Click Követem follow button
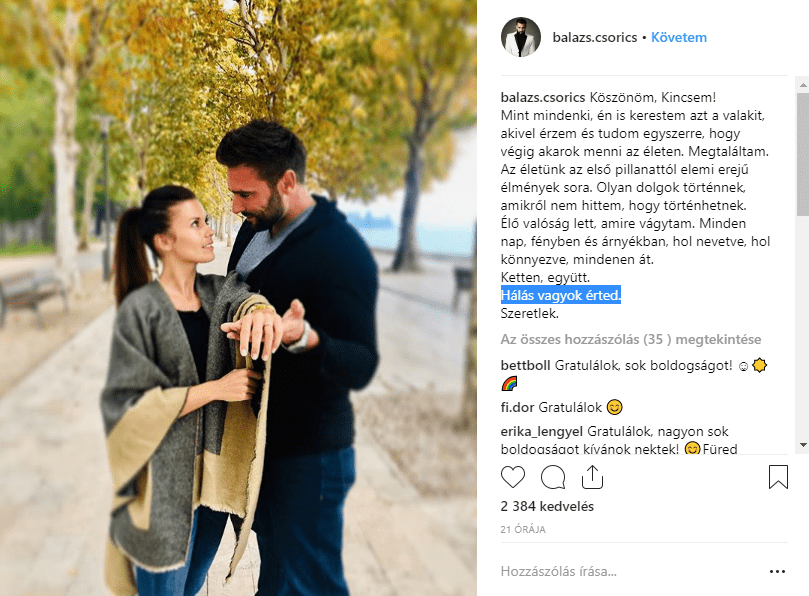Image resolution: width=809 pixels, height=596 pixels. tap(678, 38)
